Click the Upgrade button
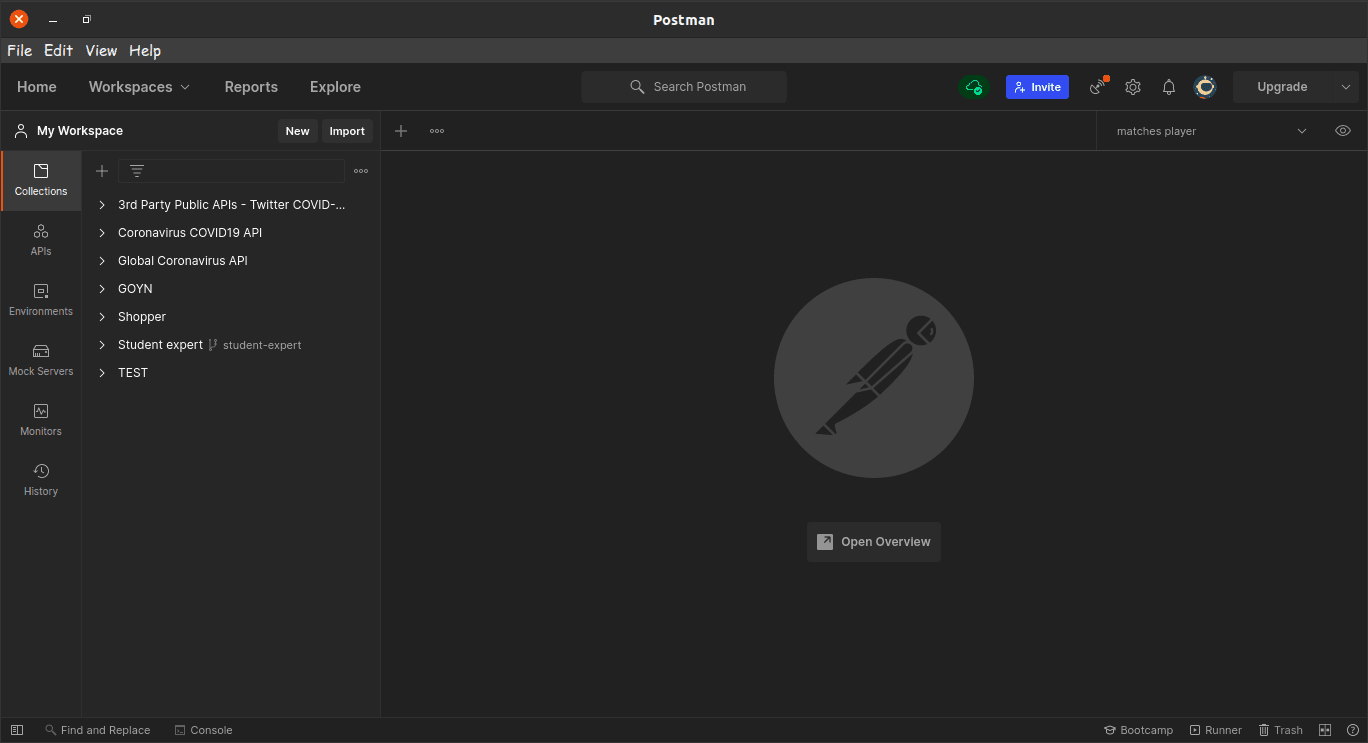Image resolution: width=1368 pixels, height=743 pixels. tap(1282, 87)
